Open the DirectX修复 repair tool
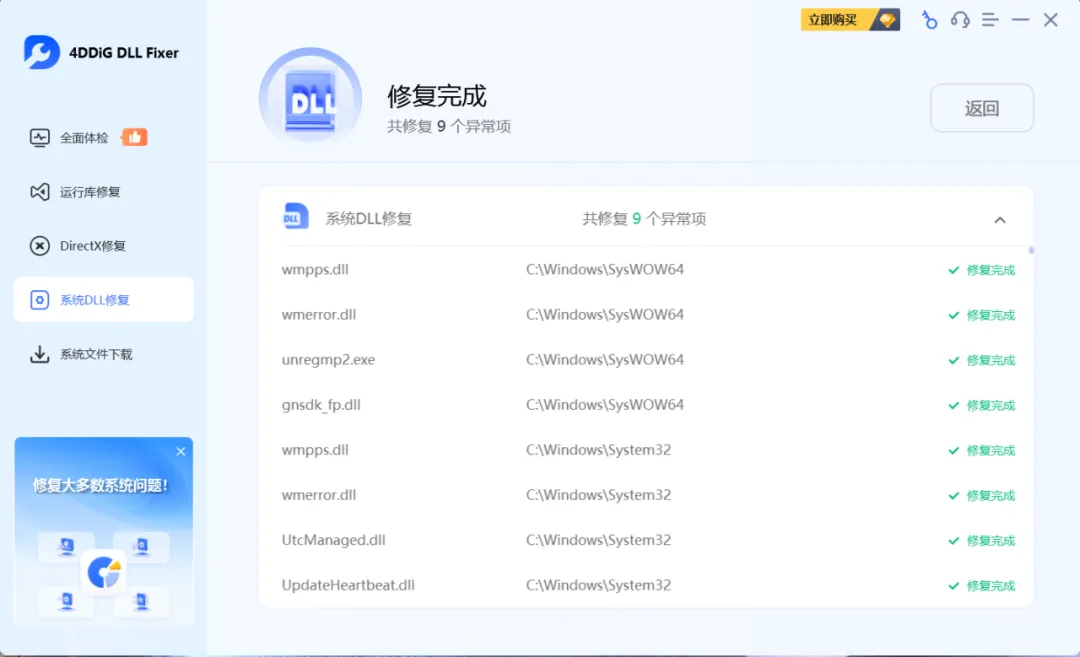Screen dimensions: 1080x657 pyautogui.click(x=84, y=245)
